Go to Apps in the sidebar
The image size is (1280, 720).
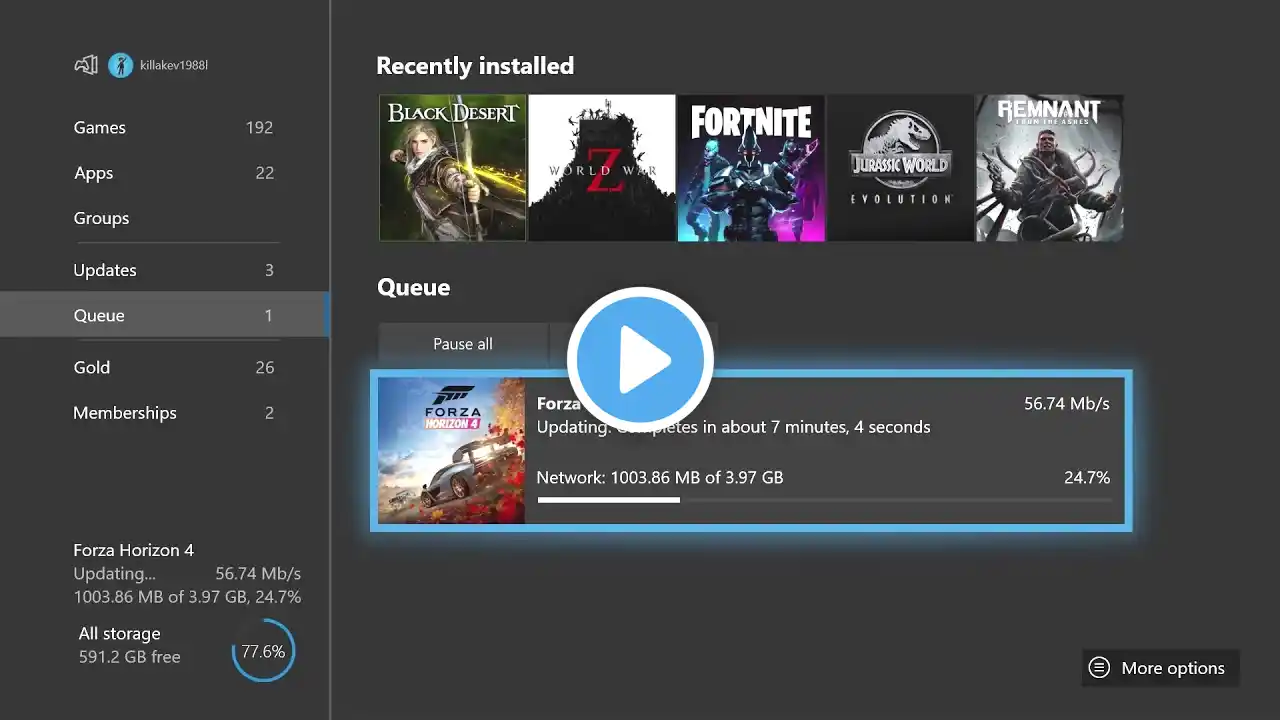[x=94, y=173]
